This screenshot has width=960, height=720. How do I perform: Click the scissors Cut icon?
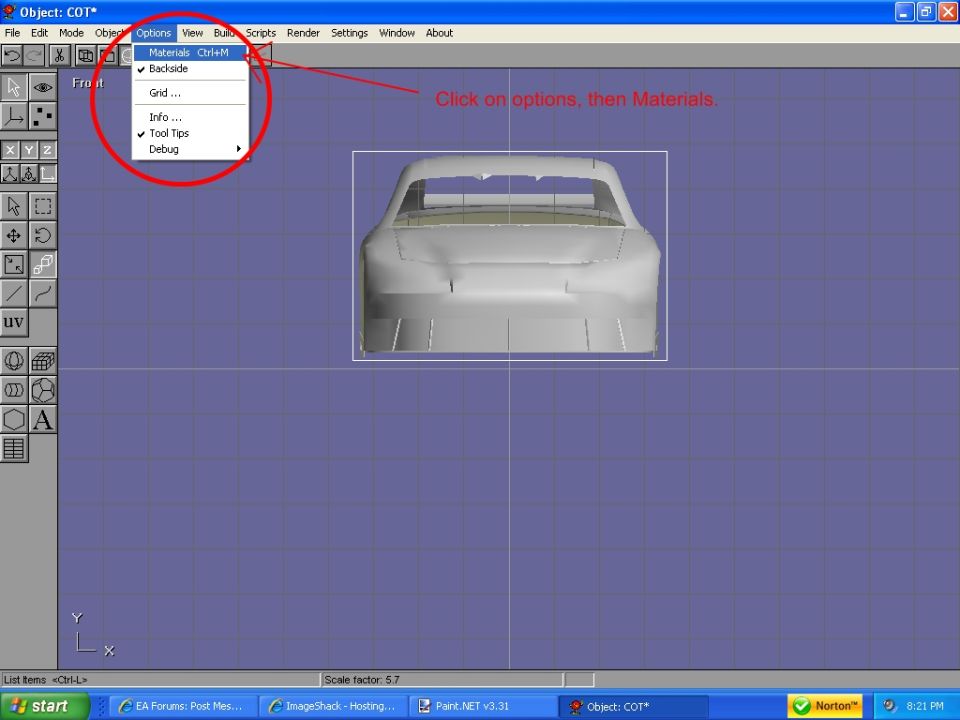point(59,56)
